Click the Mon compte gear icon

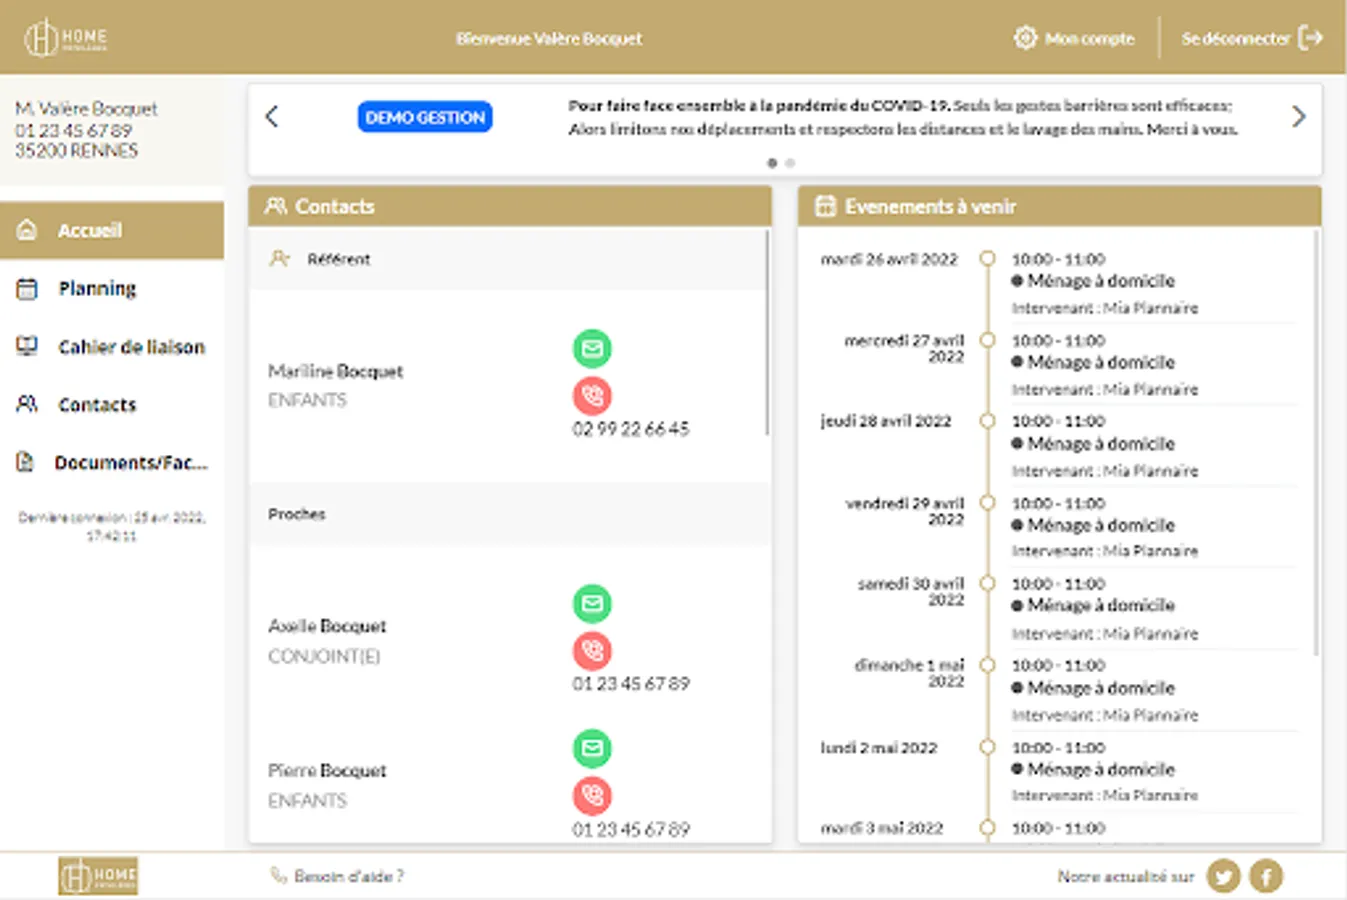(1025, 38)
